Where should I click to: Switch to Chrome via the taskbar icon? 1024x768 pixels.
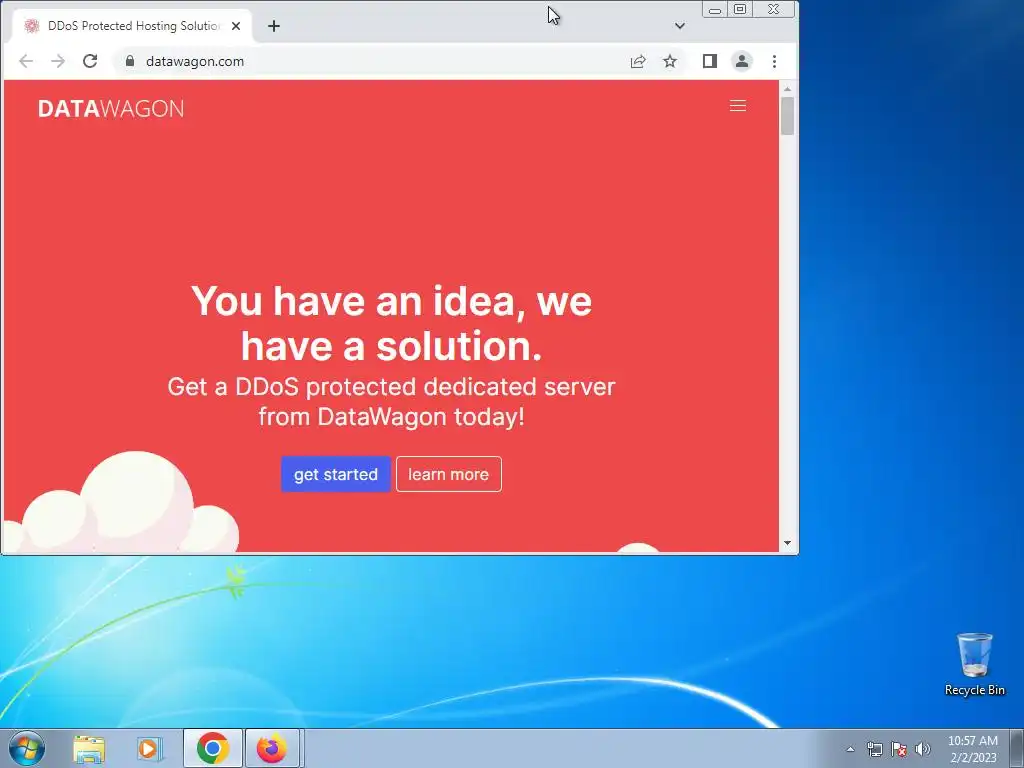pos(213,748)
